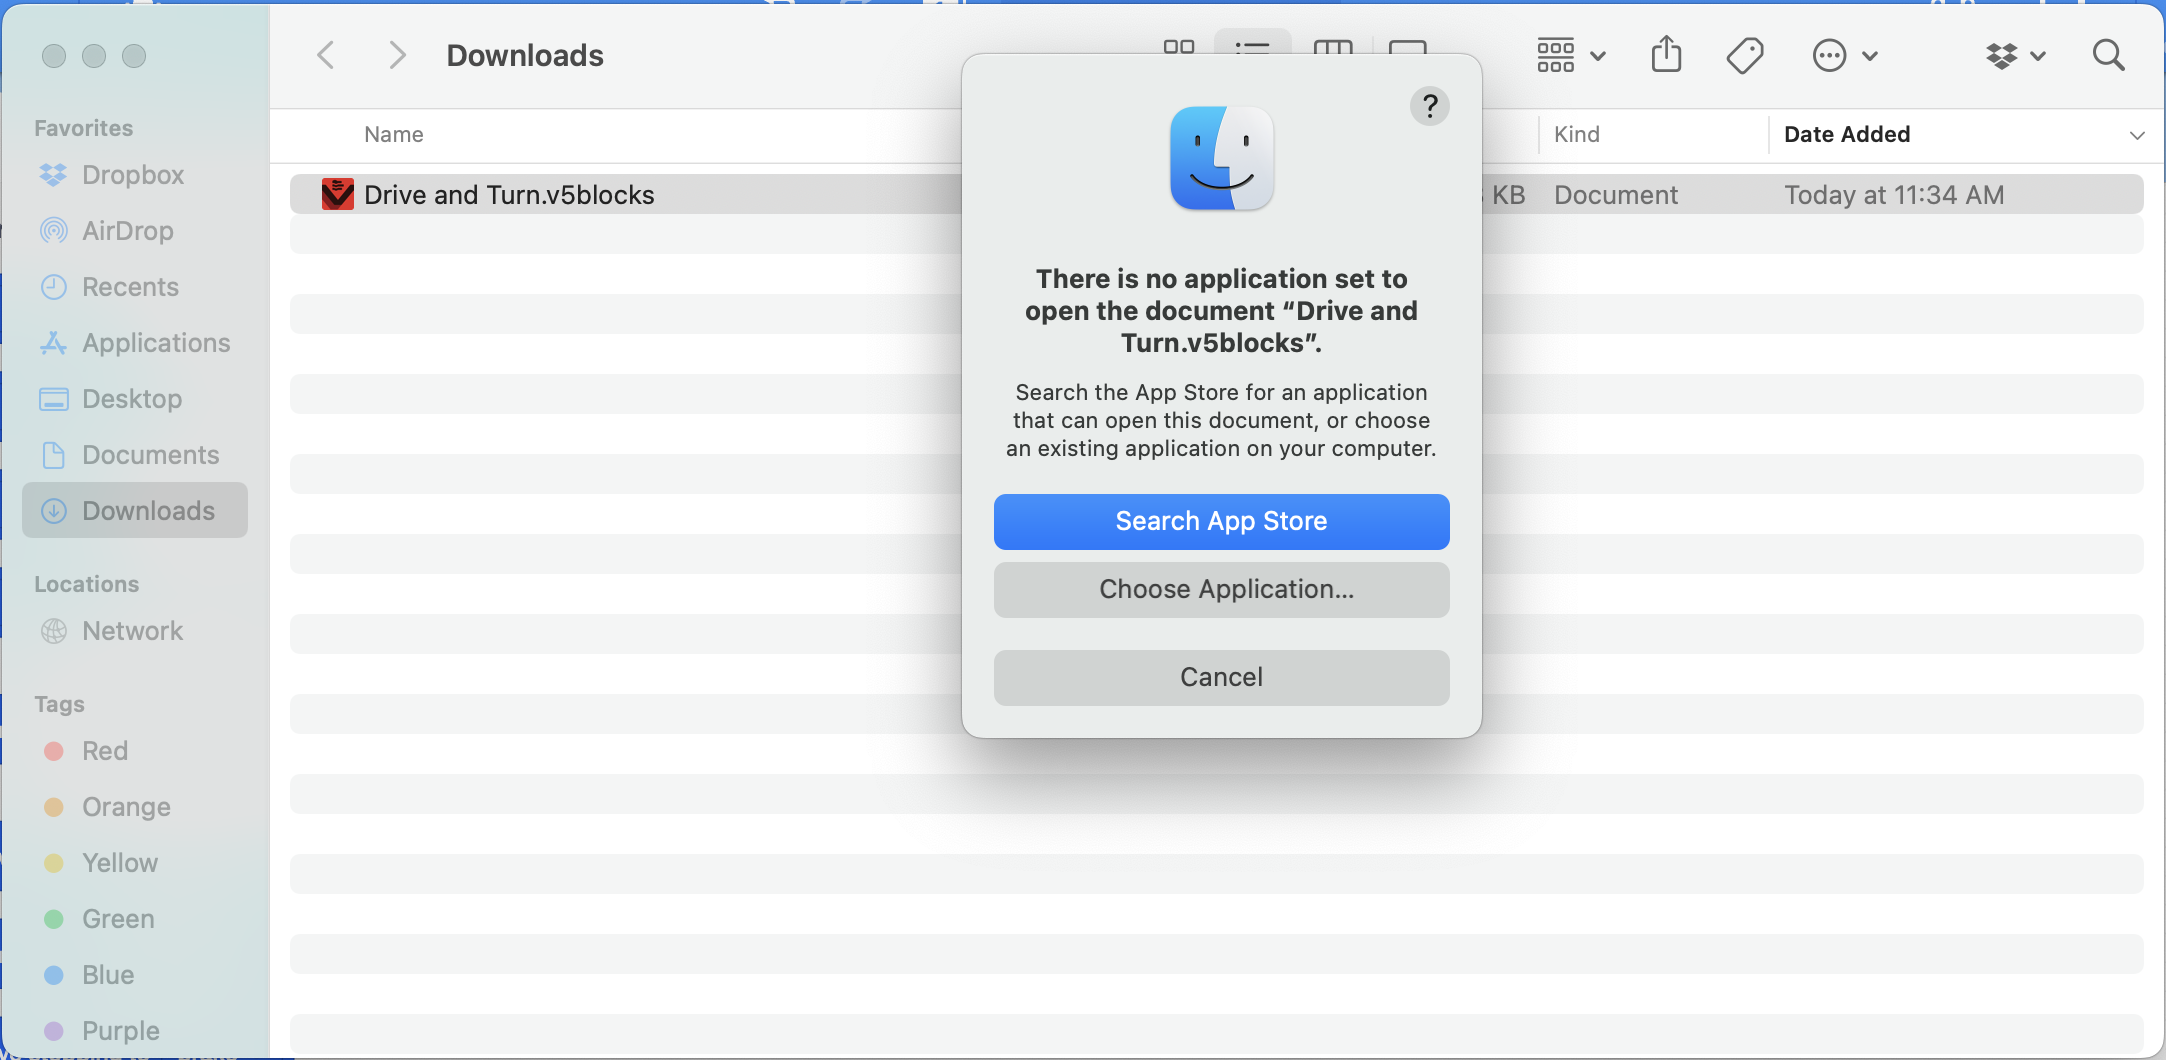Click the Finder face icon in the dialog
The image size is (2166, 1060).
[1221, 158]
